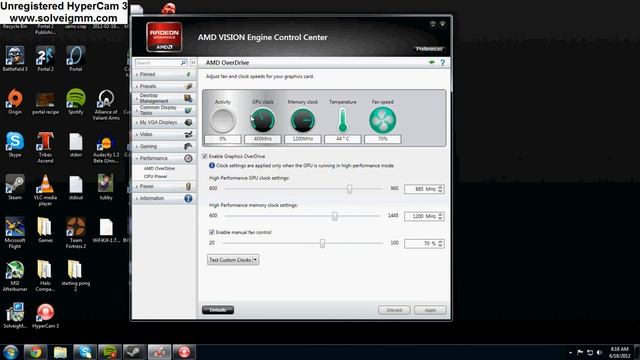This screenshot has width=640, height=360.
Task: Open Skype desktop shortcut
Action: point(15,144)
